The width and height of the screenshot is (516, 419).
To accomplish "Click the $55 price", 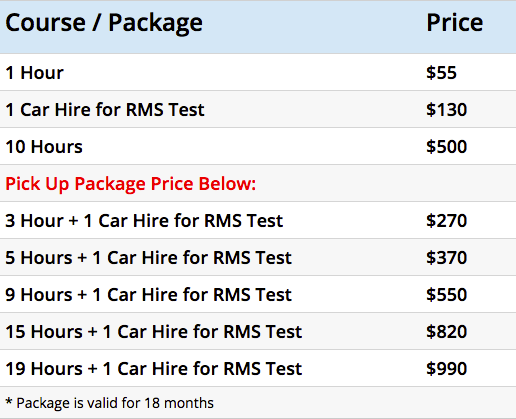I will [441, 73].
